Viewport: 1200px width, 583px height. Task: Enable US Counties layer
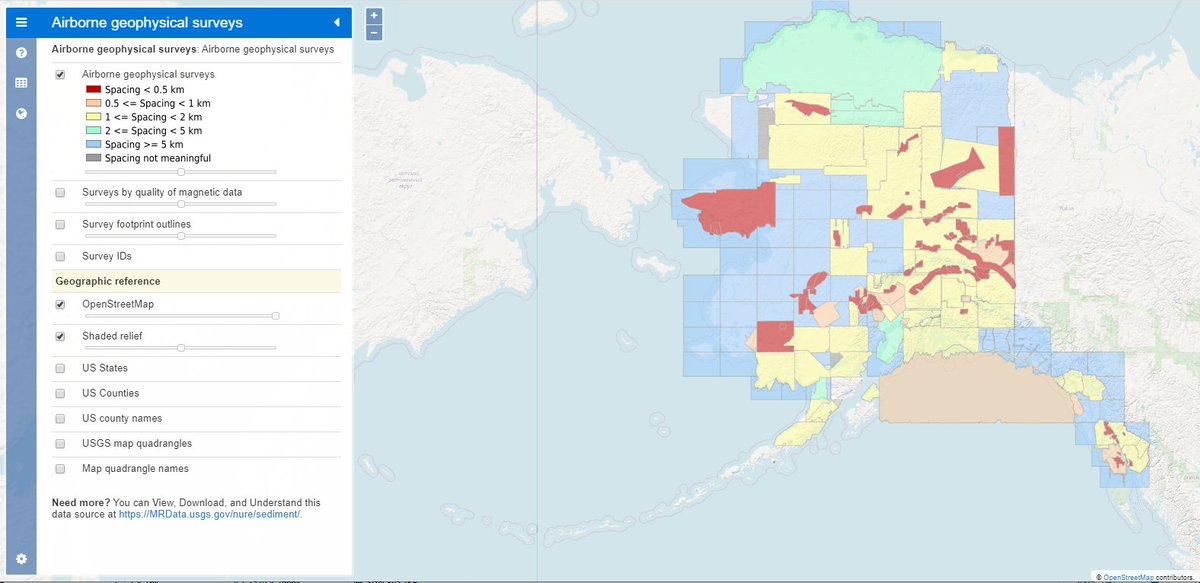[x=60, y=393]
